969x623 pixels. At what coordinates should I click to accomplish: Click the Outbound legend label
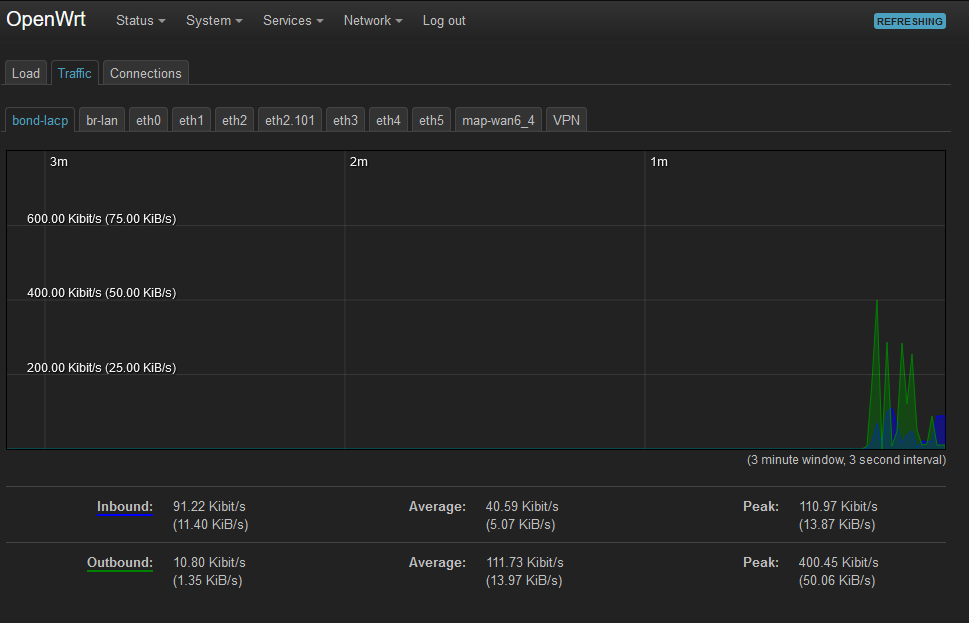coord(120,562)
